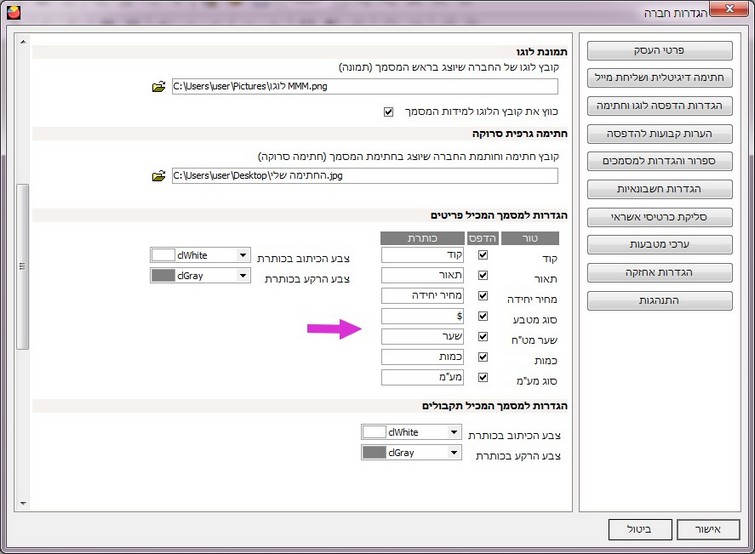
Task: Click the signature file path input field
Action: 365,176
